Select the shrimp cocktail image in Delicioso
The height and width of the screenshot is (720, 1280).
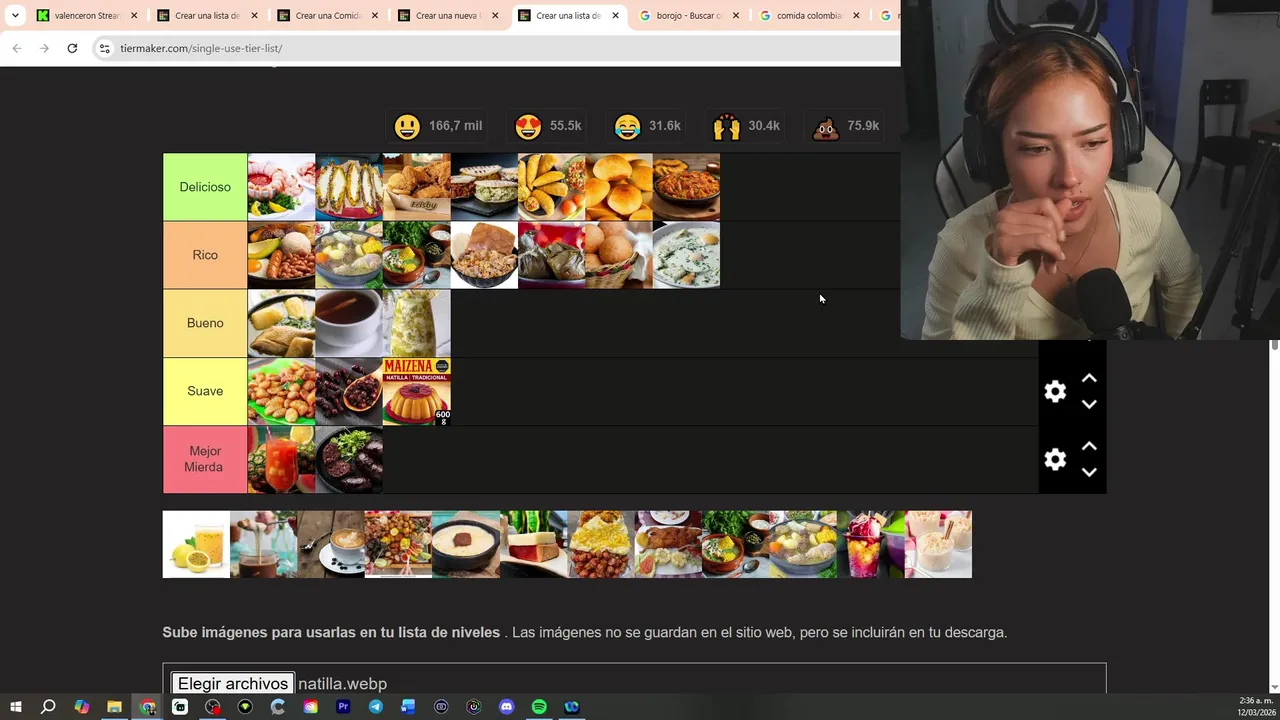[x=281, y=187]
